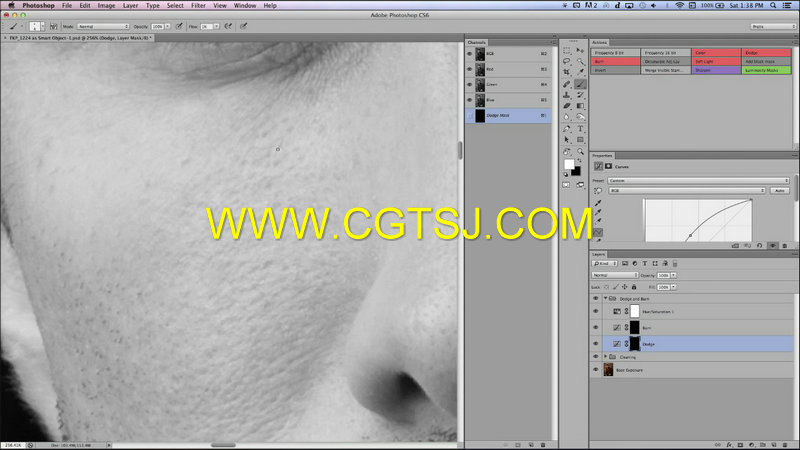Image resolution: width=800 pixels, height=450 pixels.
Task: Hide the Burn layer
Action: pos(595,328)
